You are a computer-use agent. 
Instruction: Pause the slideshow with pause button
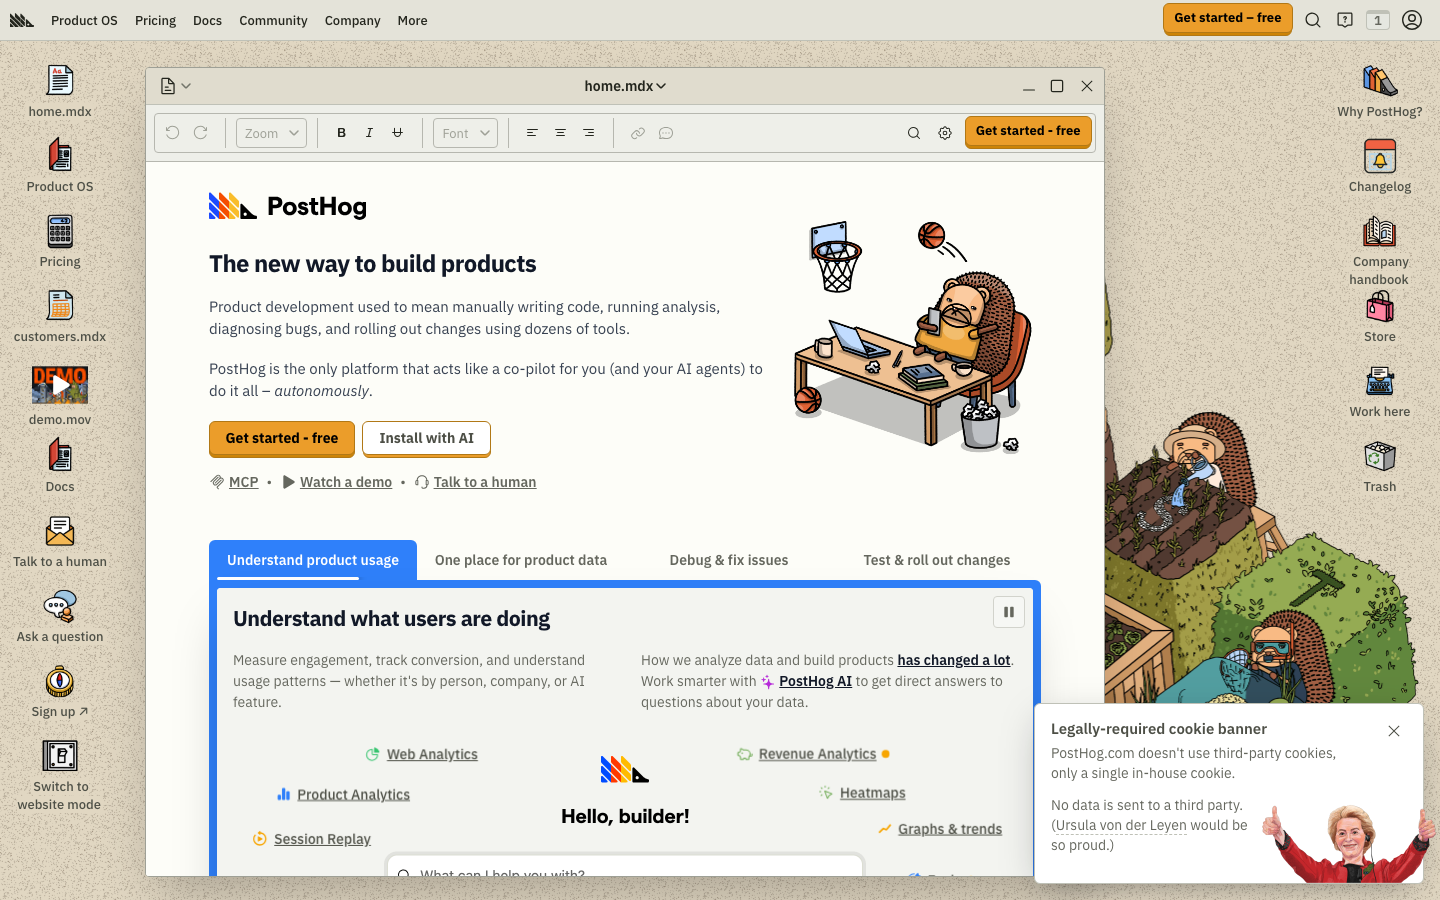(1008, 612)
